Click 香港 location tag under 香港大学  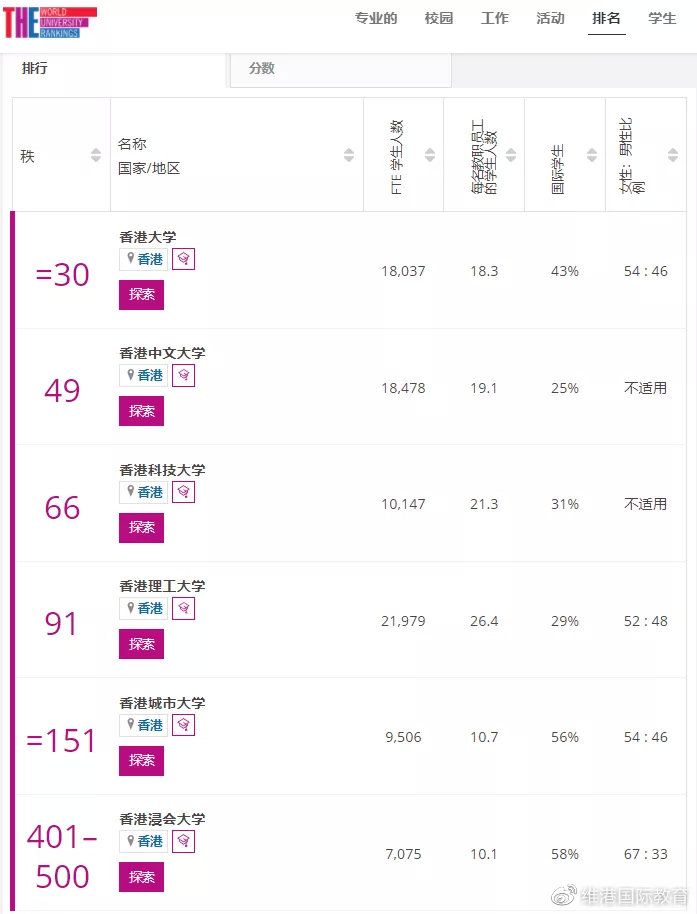pyautogui.click(x=144, y=259)
